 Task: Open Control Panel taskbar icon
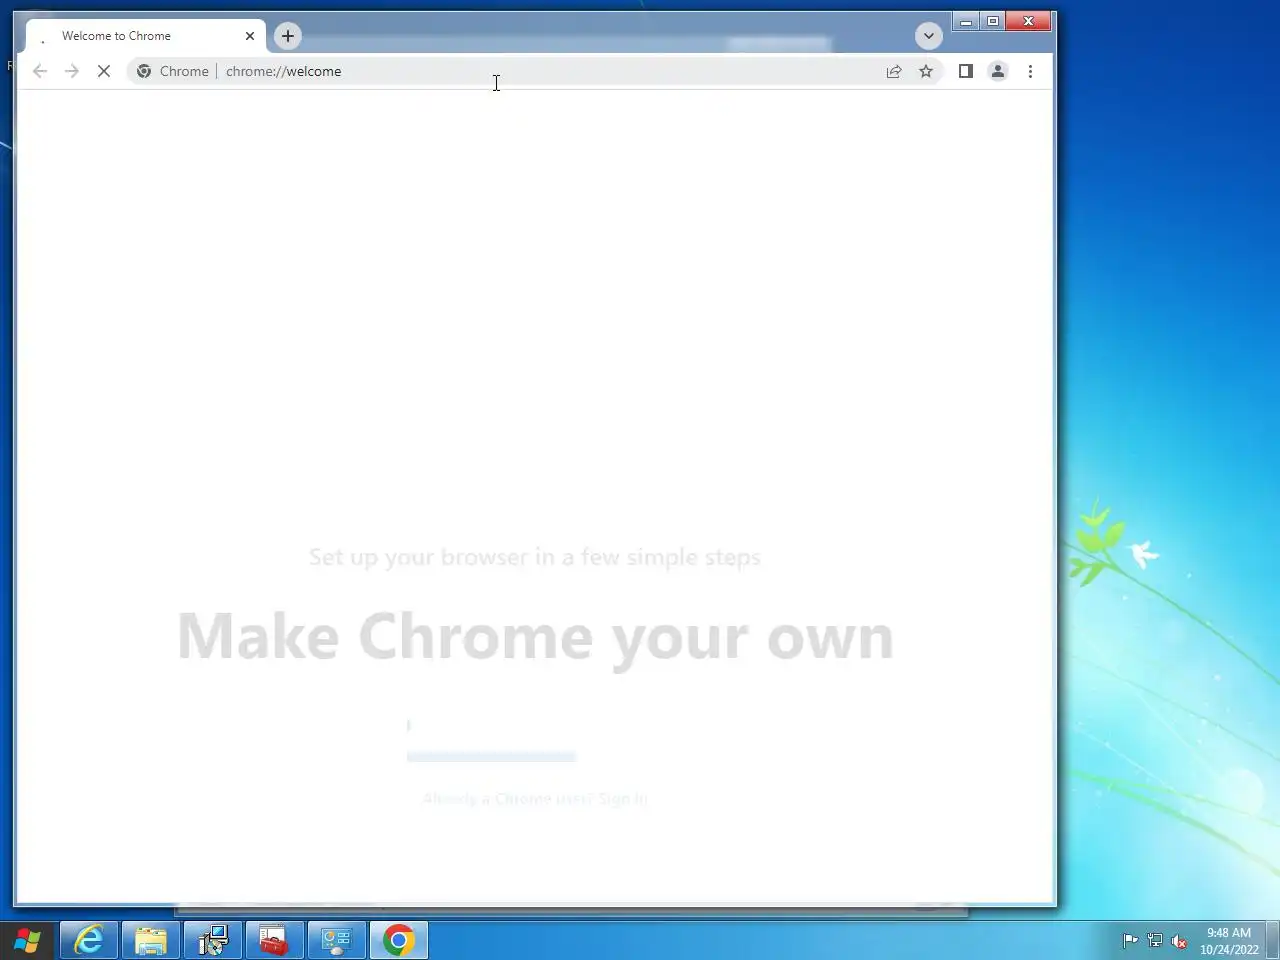coord(337,940)
